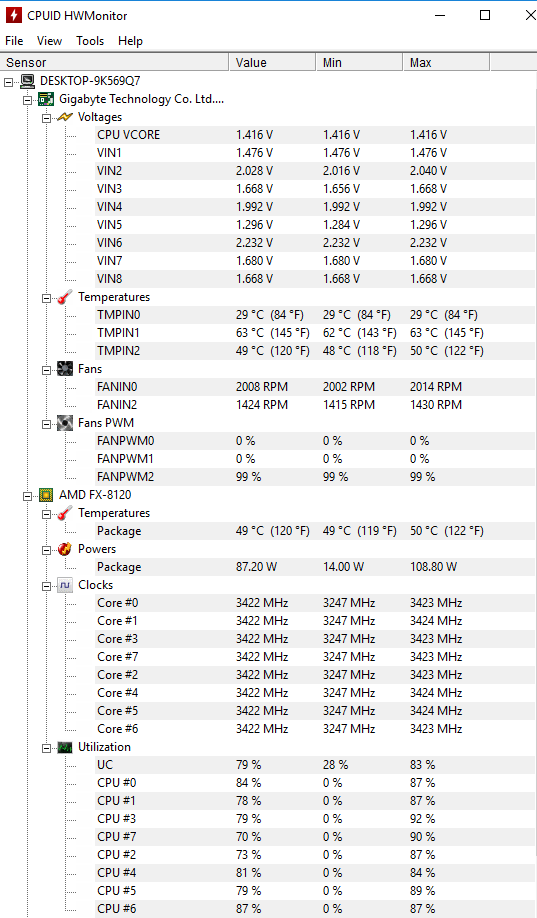Click the Fans icon
Image resolution: width=537 pixels, height=918 pixels.
click(x=64, y=369)
